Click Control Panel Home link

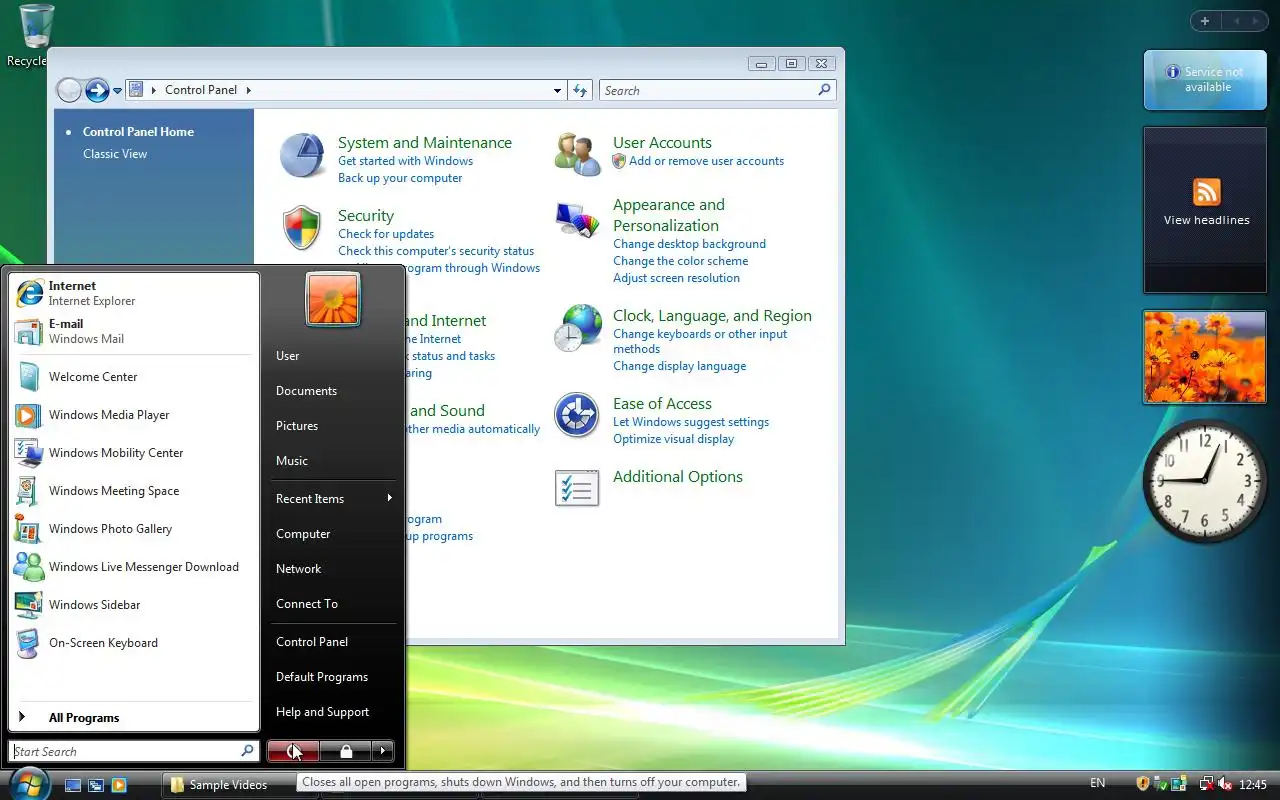pos(138,132)
